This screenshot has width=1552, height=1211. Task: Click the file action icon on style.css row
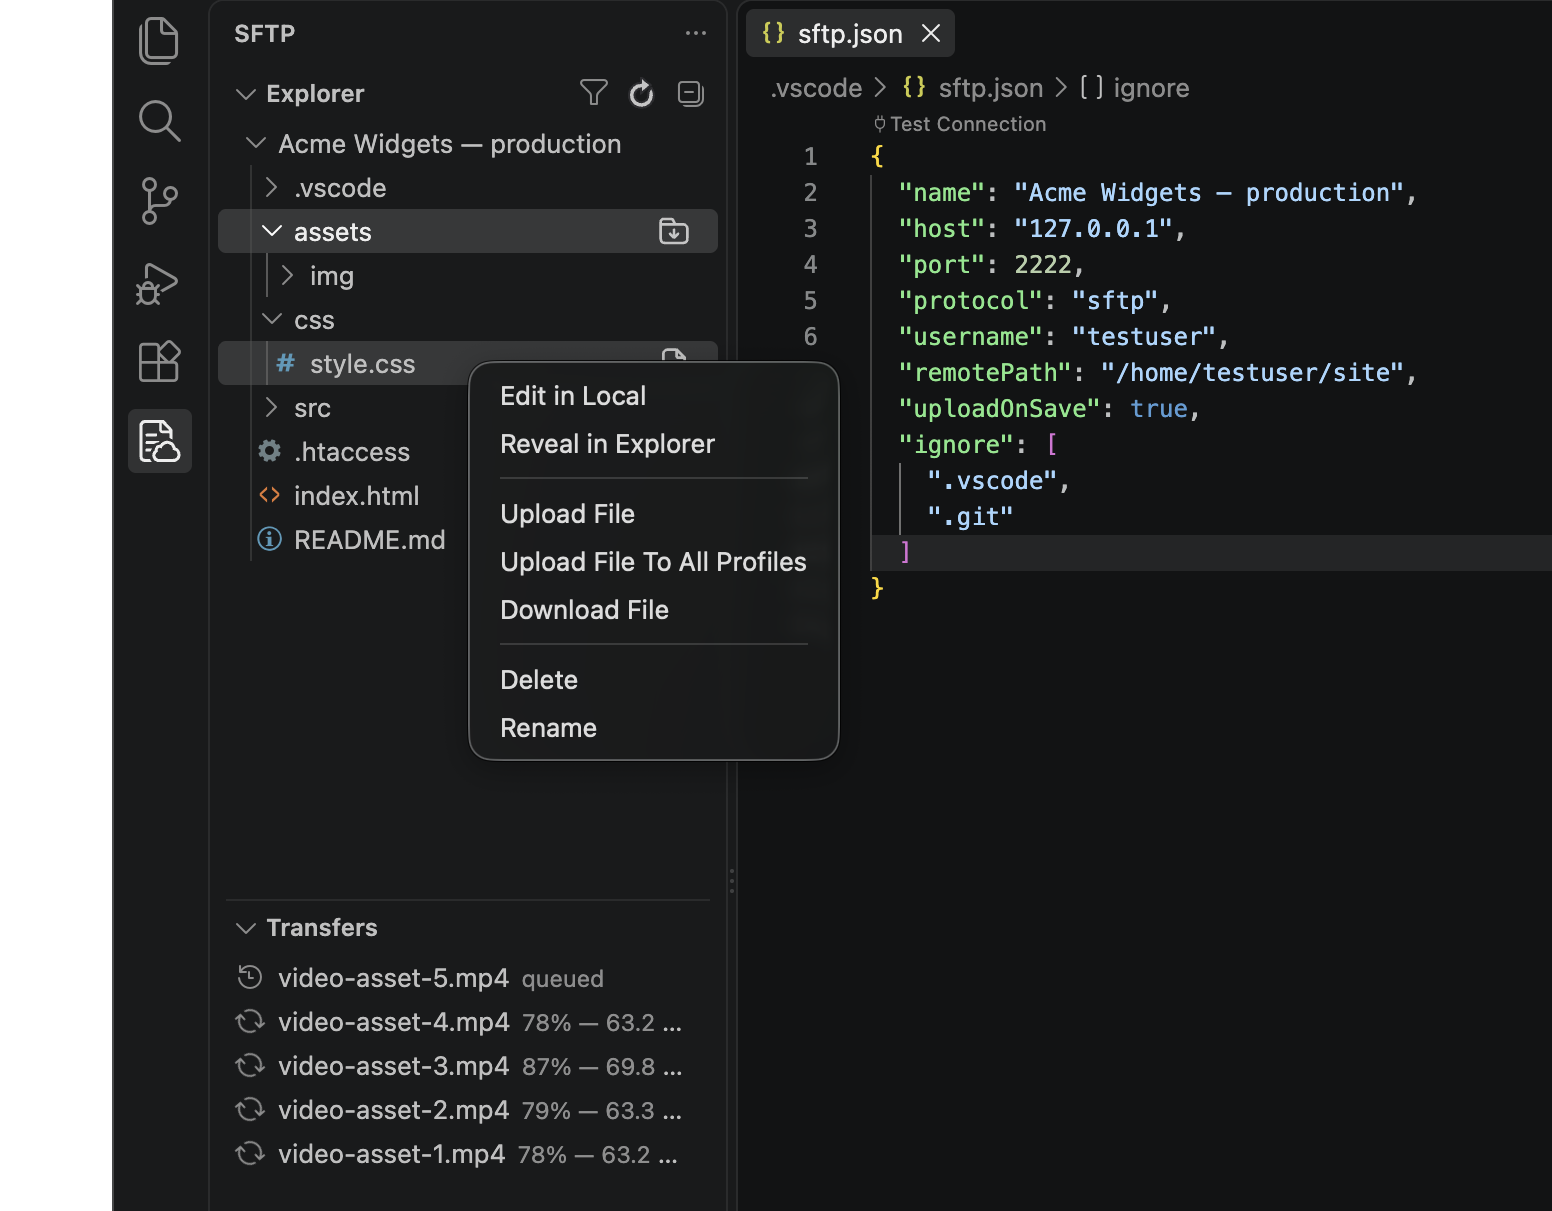click(x=674, y=355)
